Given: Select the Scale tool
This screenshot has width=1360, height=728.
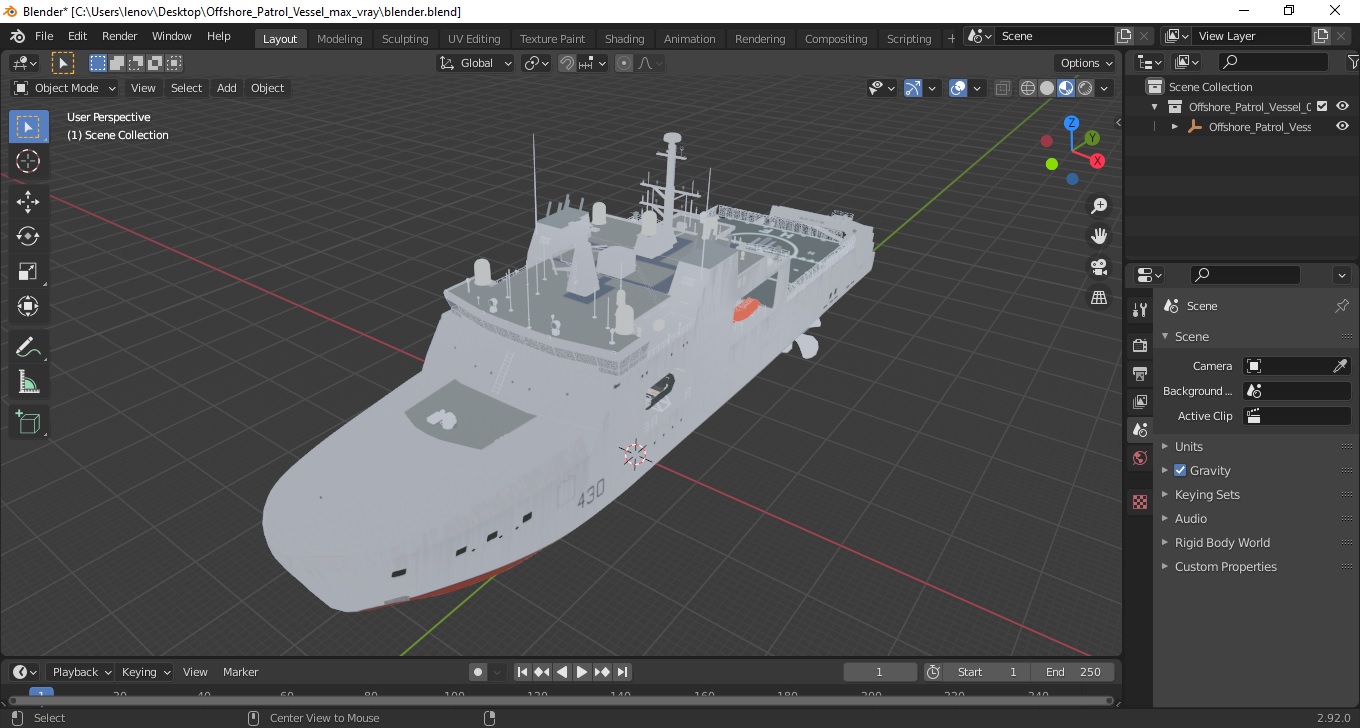Looking at the screenshot, I should [x=28, y=271].
